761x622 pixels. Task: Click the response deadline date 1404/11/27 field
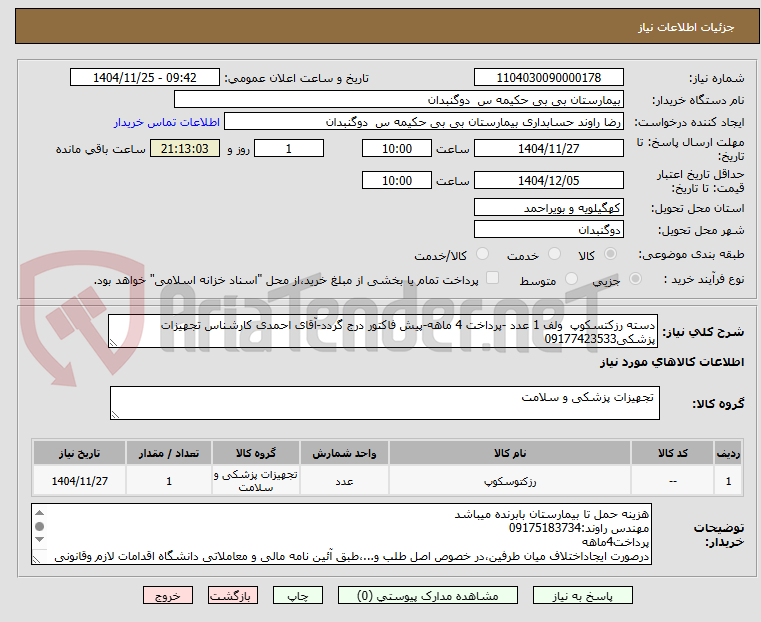(x=548, y=148)
